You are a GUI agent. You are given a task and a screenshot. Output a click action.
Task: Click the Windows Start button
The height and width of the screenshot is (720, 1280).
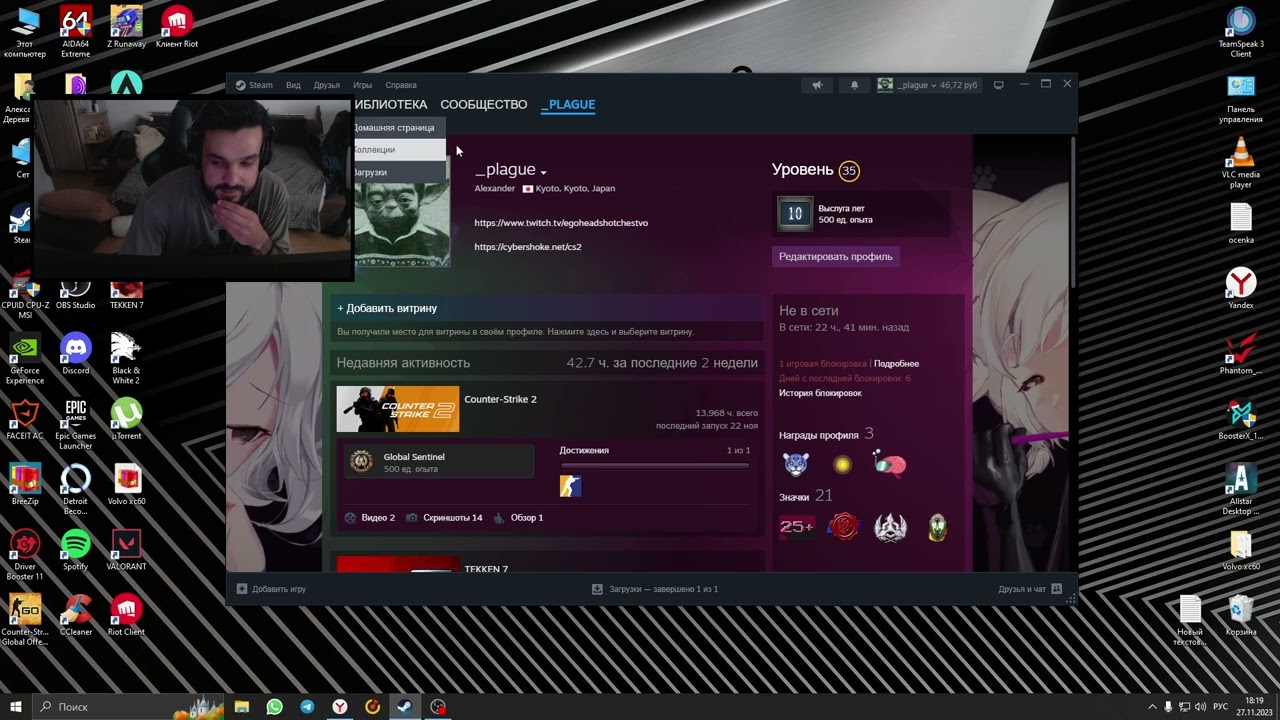point(15,707)
